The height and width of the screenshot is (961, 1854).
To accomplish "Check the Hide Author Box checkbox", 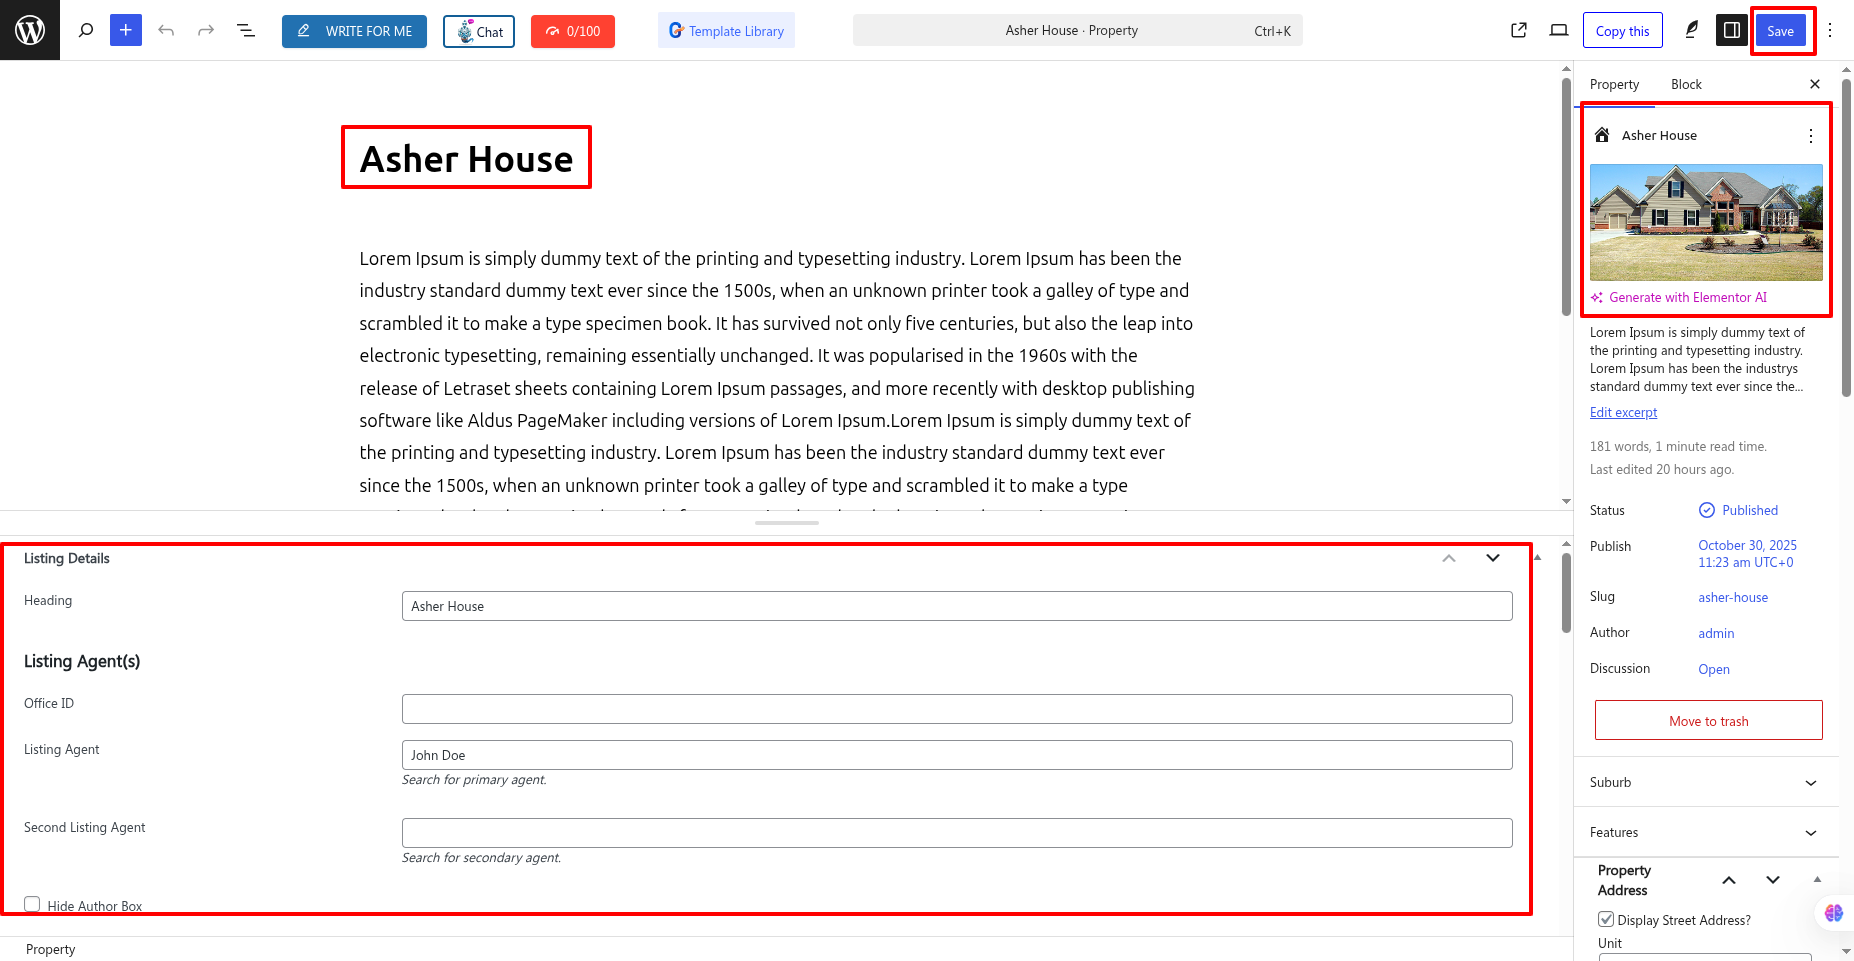I will [x=32, y=904].
